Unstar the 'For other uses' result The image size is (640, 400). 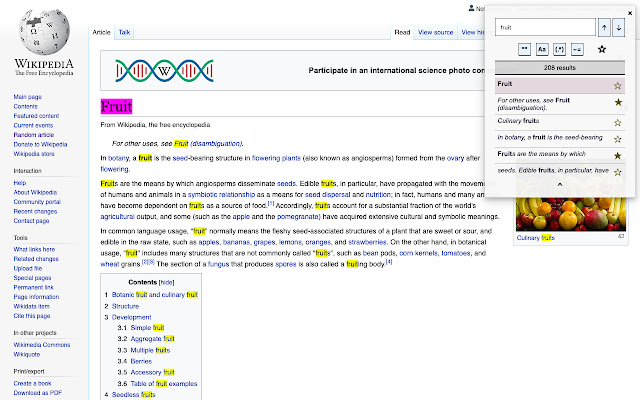tap(617, 102)
